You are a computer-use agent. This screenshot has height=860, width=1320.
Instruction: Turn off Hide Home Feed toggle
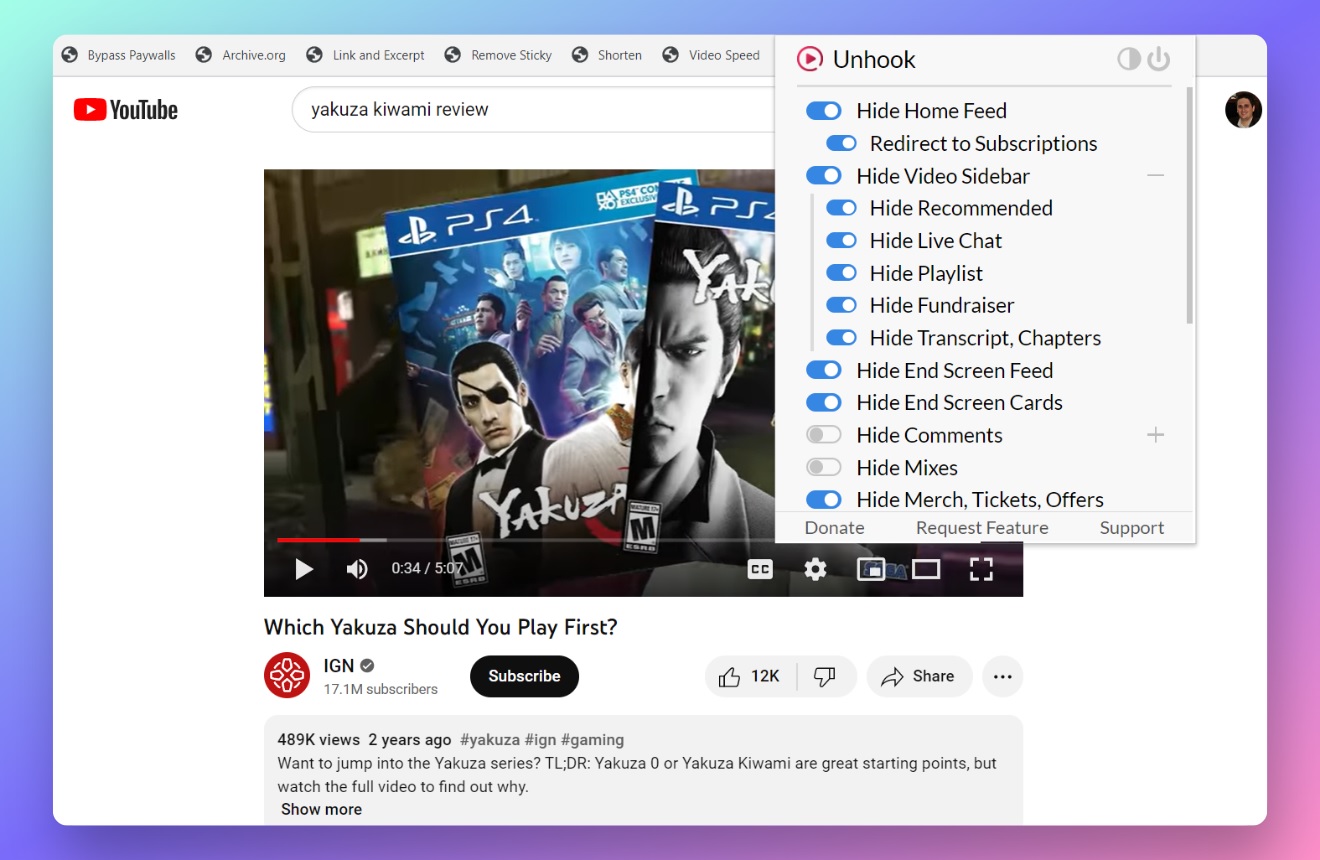[x=823, y=111]
